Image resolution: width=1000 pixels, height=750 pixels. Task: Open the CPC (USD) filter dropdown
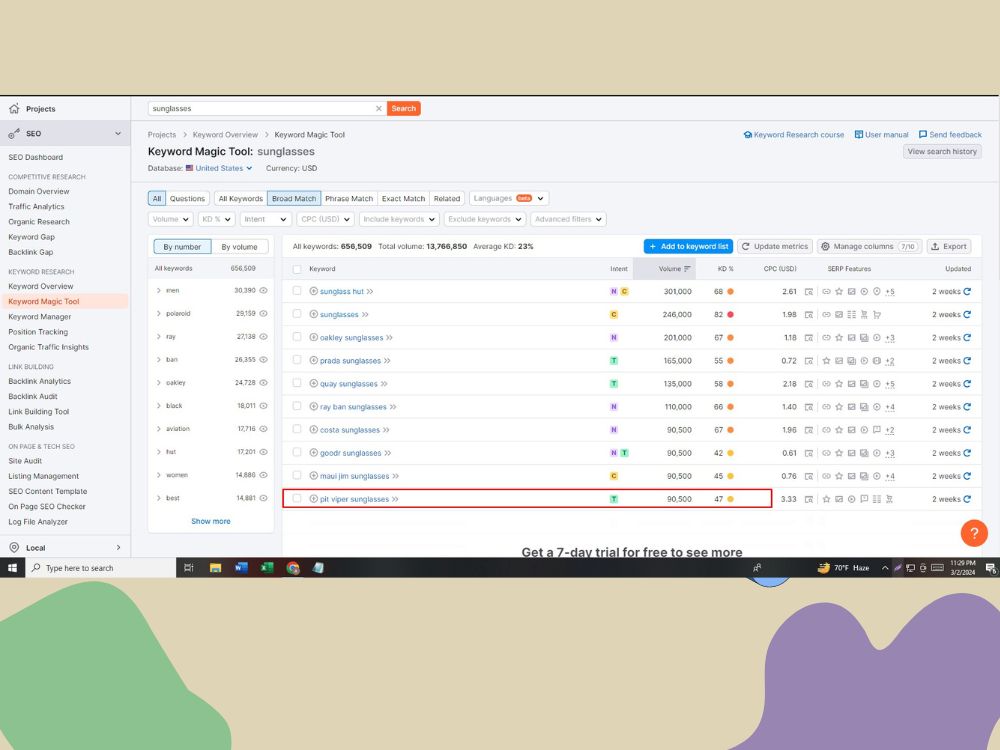(325, 219)
